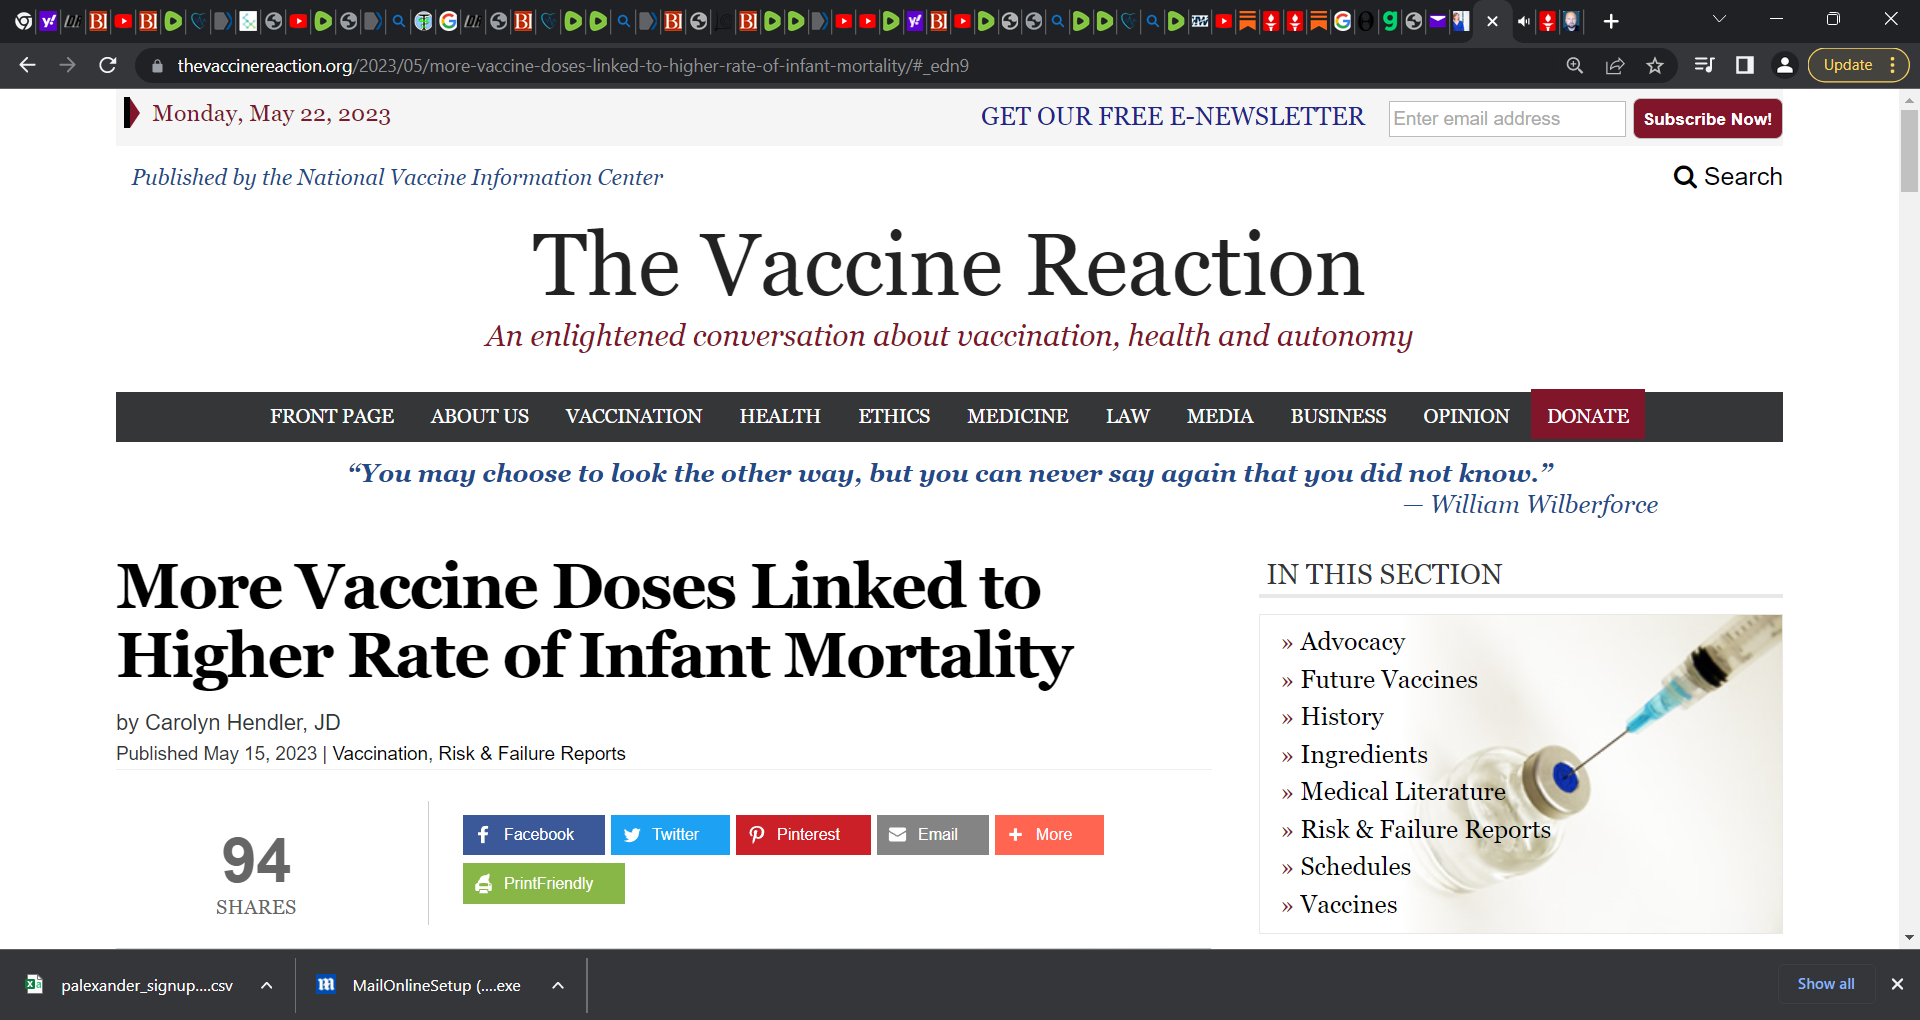Click the scrollbar down arrow

coord(1909,938)
